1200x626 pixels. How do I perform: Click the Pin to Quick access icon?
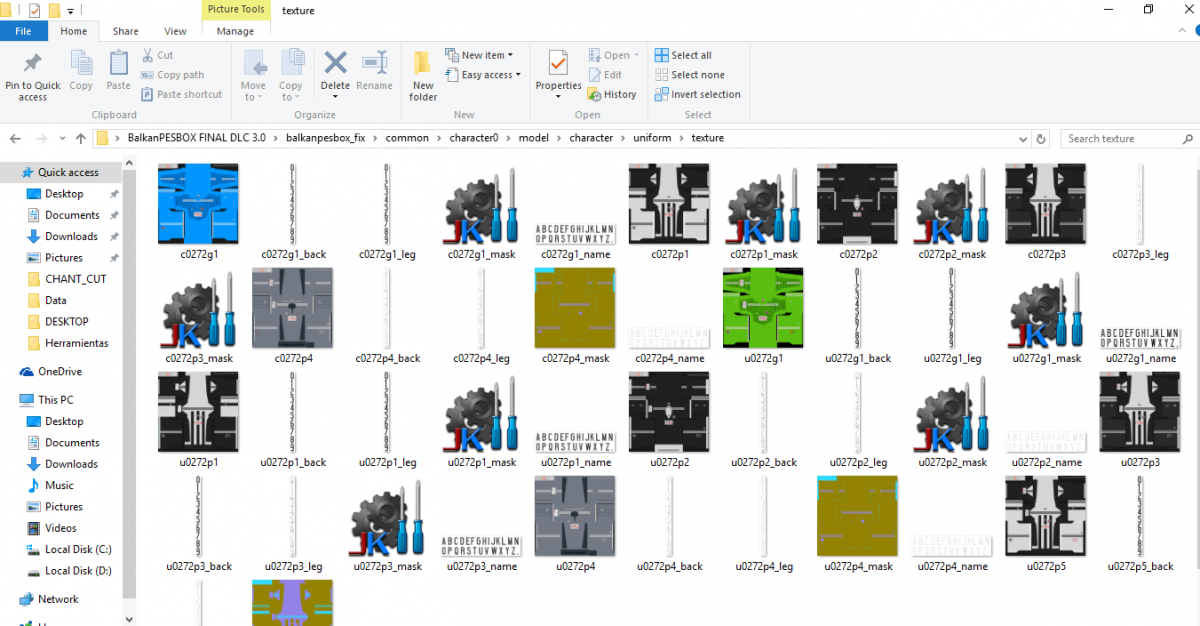(x=32, y=64)
